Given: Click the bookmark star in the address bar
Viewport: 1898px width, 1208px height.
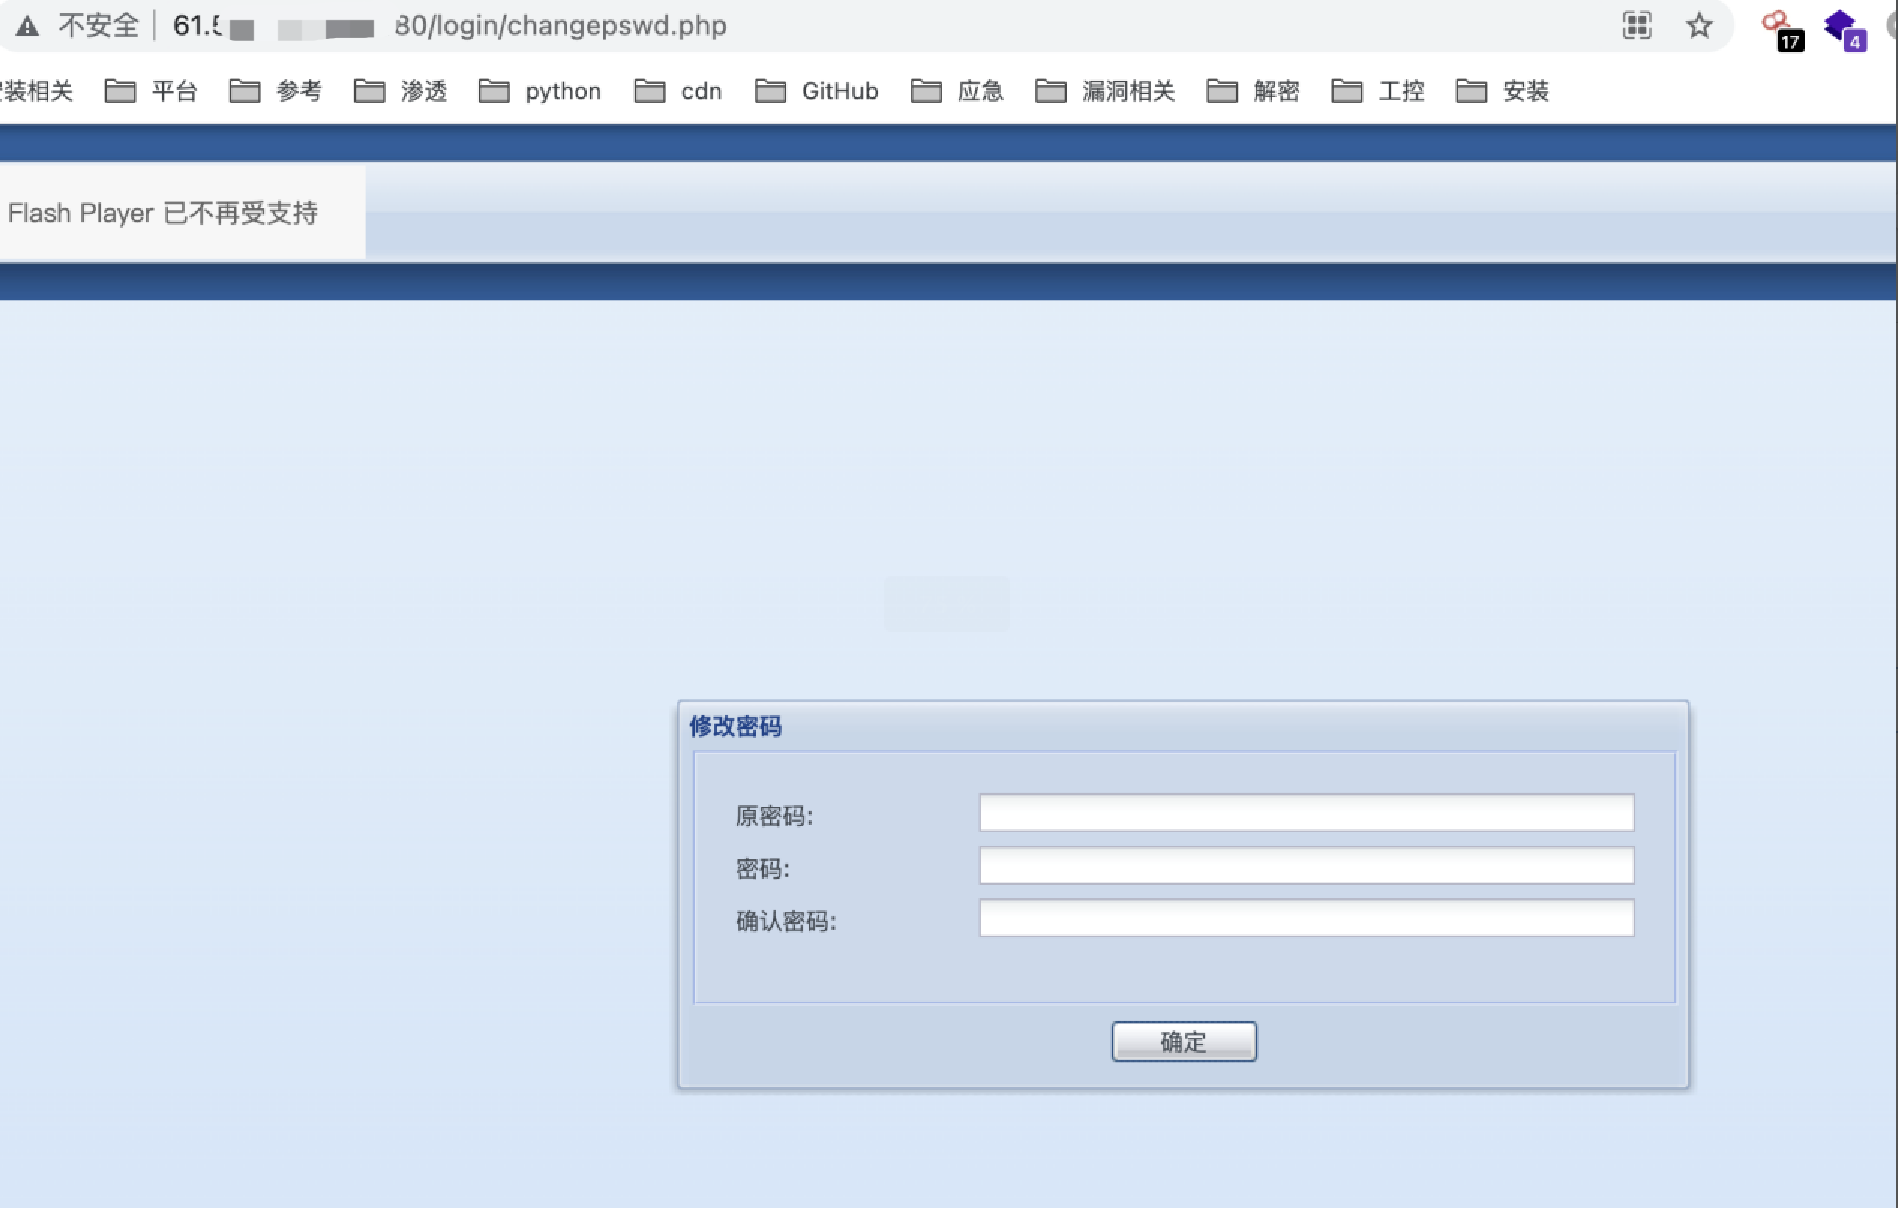Looking at the screenshot, I should click(1698, 27).
